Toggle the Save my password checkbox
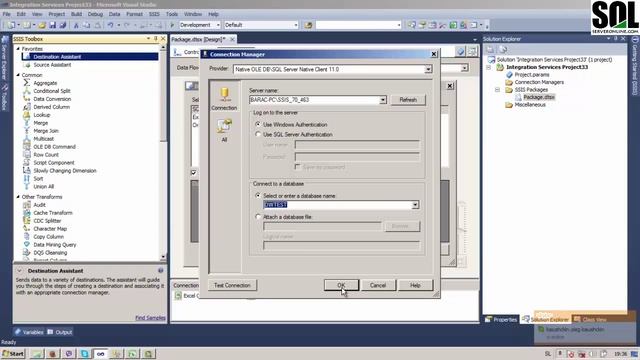 click(297, 167)
